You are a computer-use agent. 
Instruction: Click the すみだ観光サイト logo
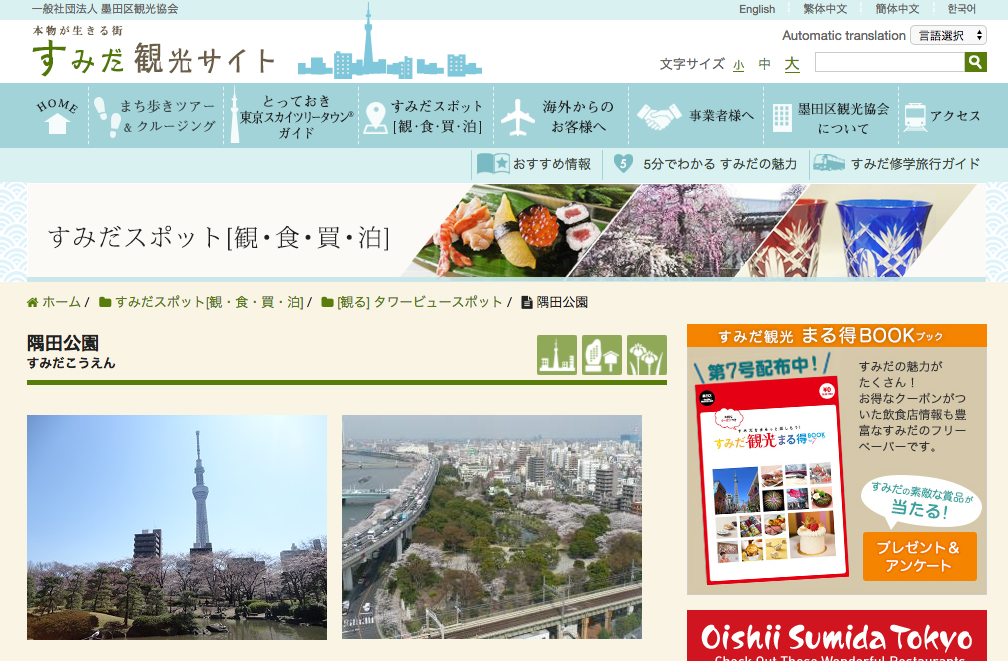[154, 51]
